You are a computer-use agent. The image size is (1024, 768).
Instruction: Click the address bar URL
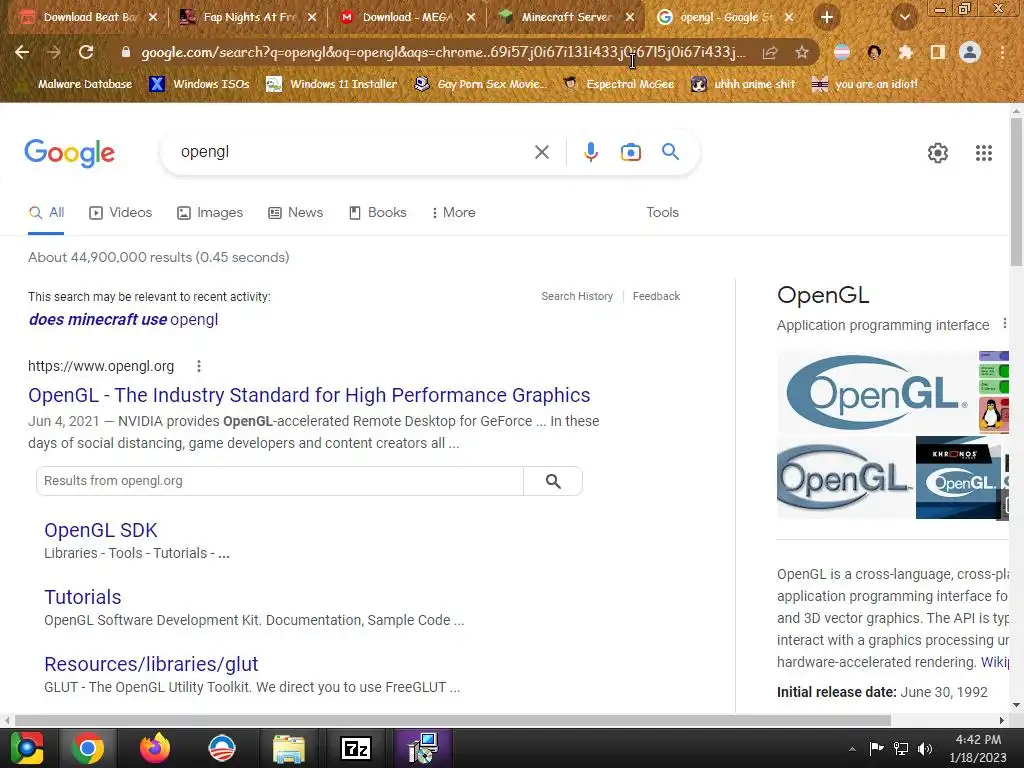point(443,52)
